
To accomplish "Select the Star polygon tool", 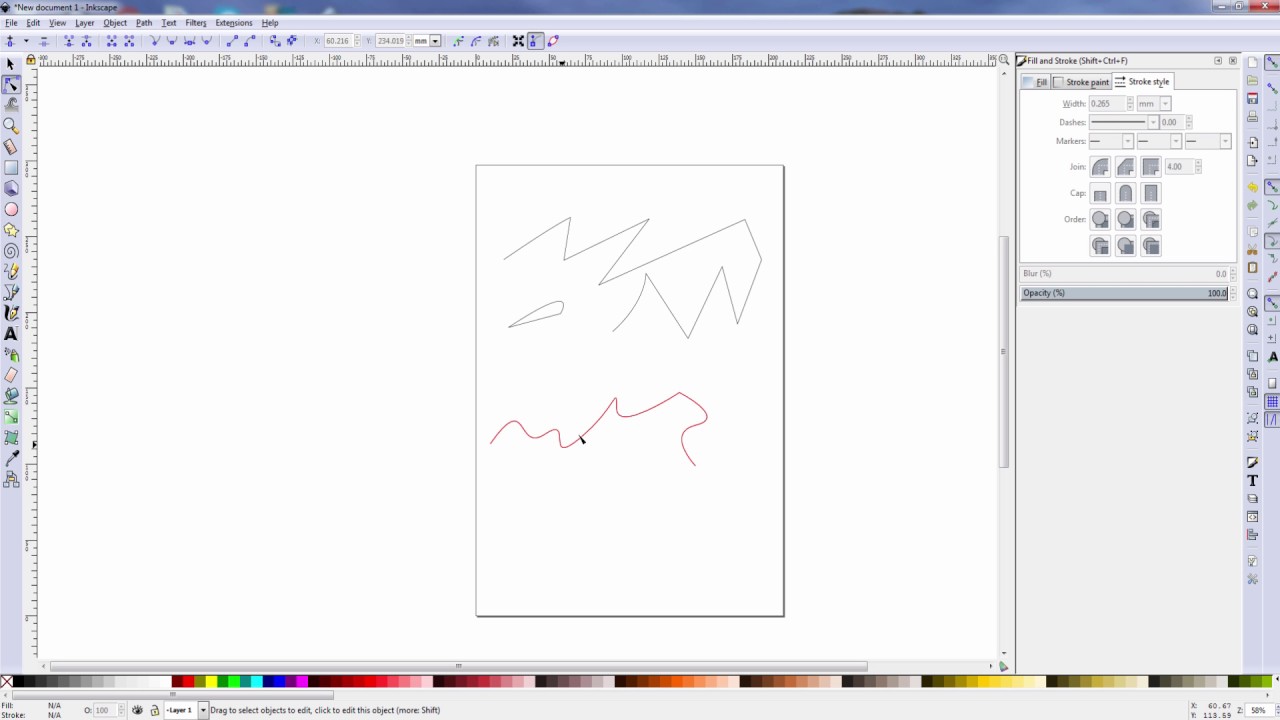I will point(11,230).
